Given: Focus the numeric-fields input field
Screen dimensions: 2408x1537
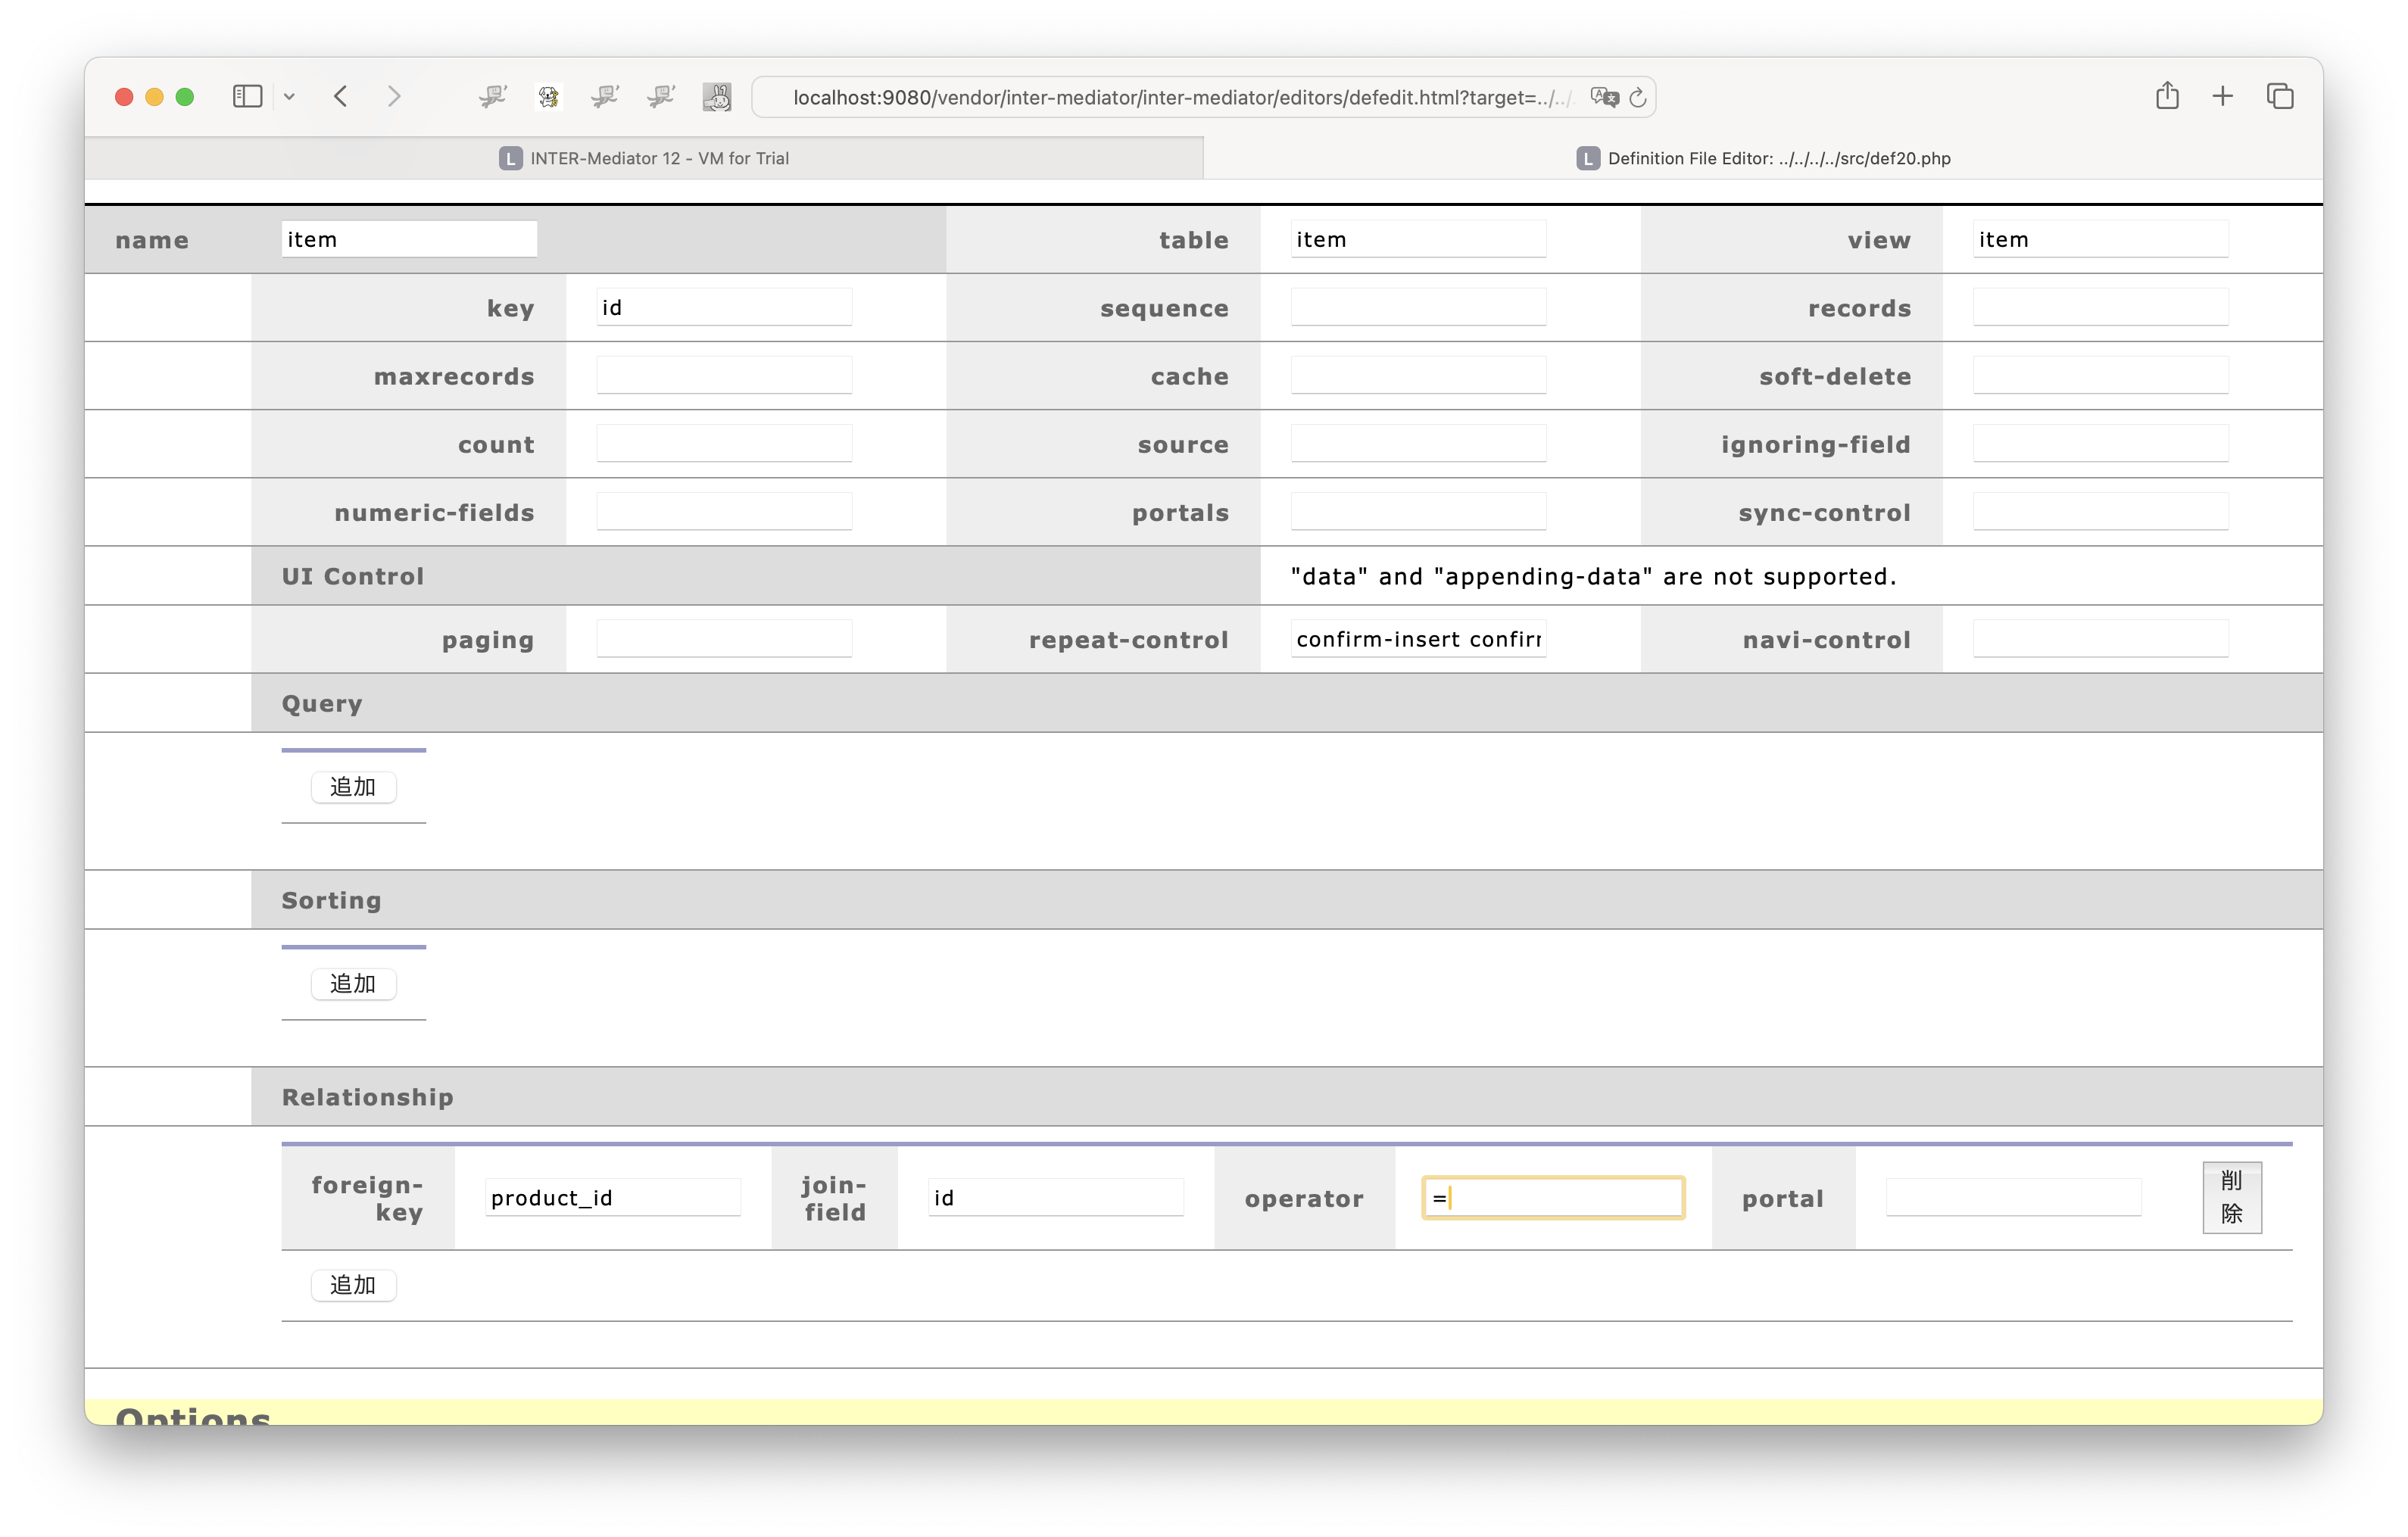Looking at the screenshot, I should point(724,511).
